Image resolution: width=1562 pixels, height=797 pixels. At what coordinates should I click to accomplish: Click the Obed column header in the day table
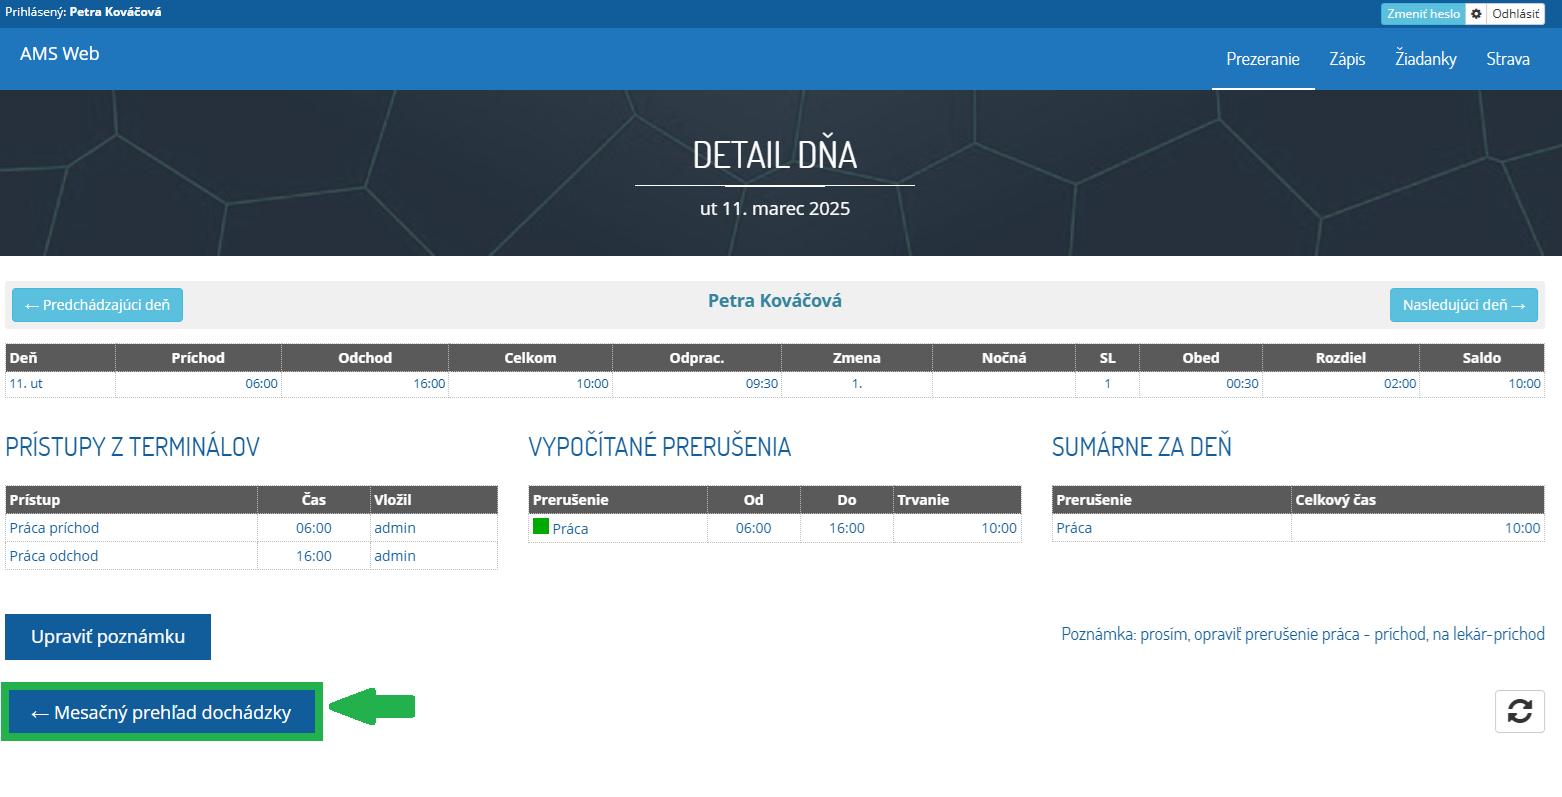[1199, 357]
